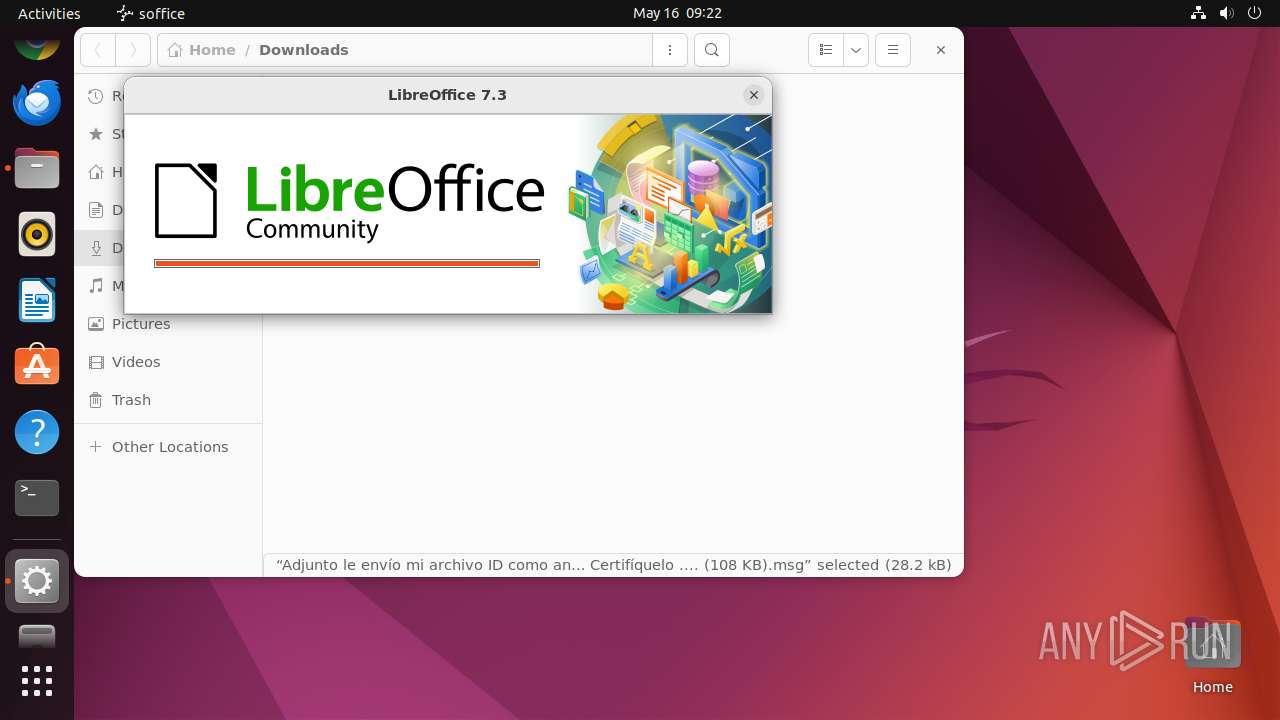The height and width of the screenshot is (720, 1280).
Task: Open the removable drive icon in dock
Action: [x=37, y=637]
